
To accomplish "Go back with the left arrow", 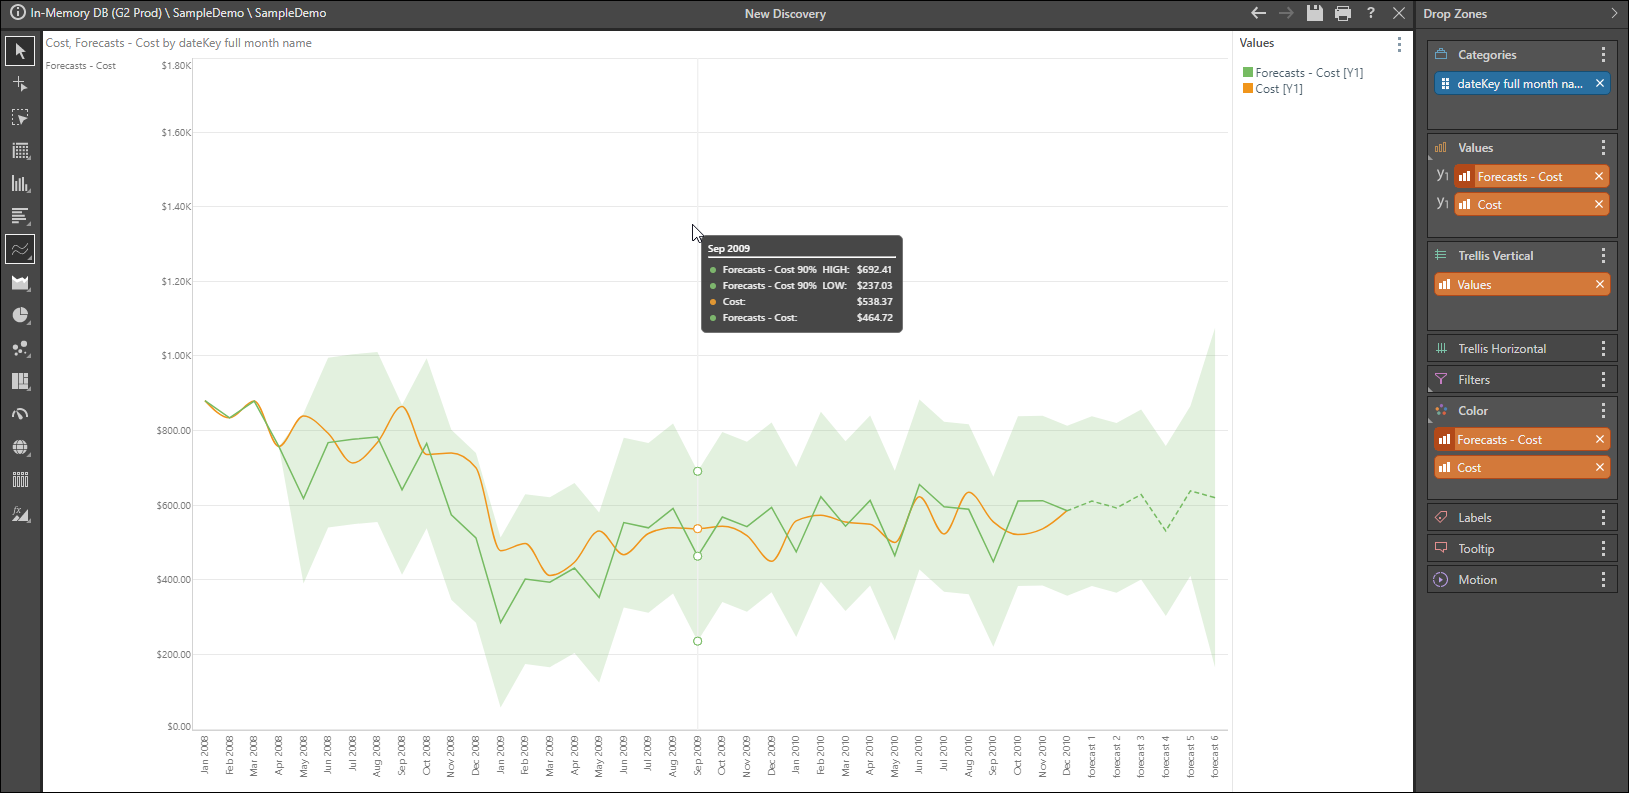I will [x=1258, y=13].
